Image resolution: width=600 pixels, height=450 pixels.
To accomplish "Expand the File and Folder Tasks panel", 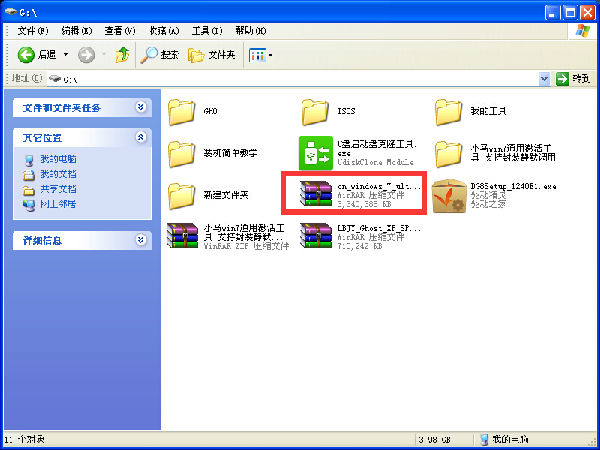I will coord(140,106).
